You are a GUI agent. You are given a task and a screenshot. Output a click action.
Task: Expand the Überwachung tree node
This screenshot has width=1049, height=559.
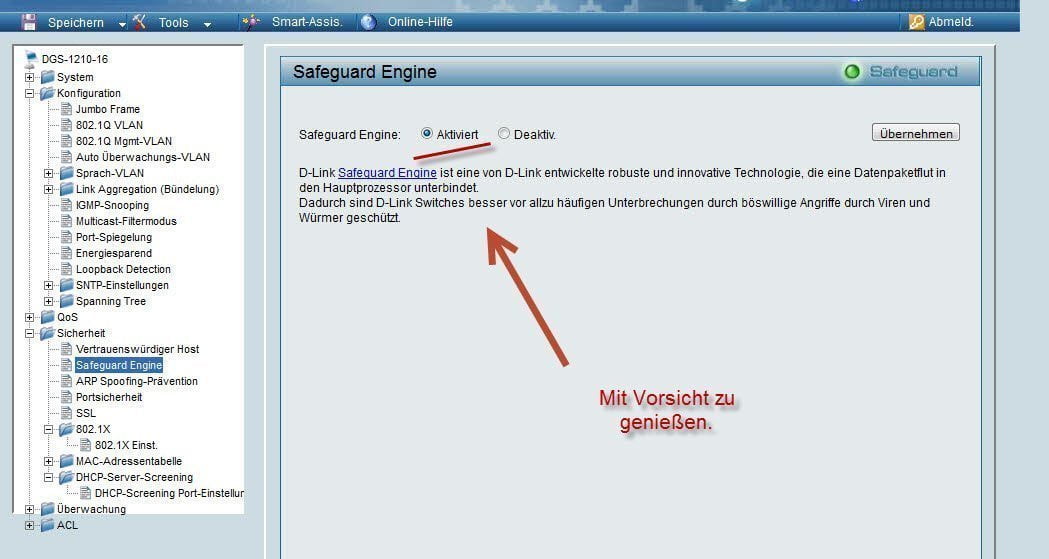(x=29, y=510)
